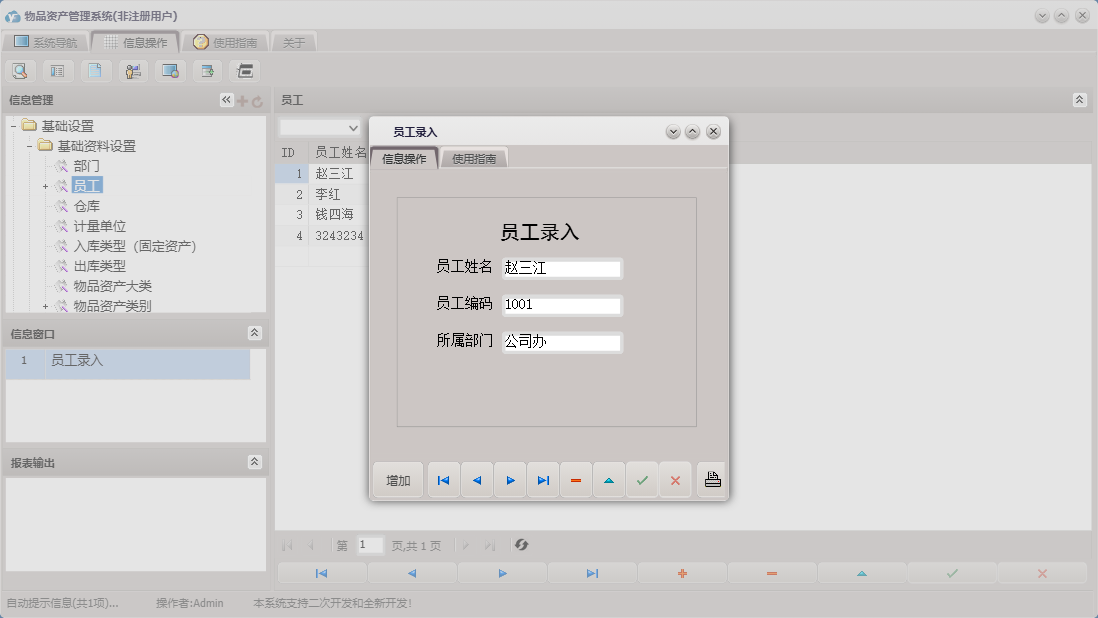
Task: Click the 员工编码 input field showing 1001
Action: [561, 305]
